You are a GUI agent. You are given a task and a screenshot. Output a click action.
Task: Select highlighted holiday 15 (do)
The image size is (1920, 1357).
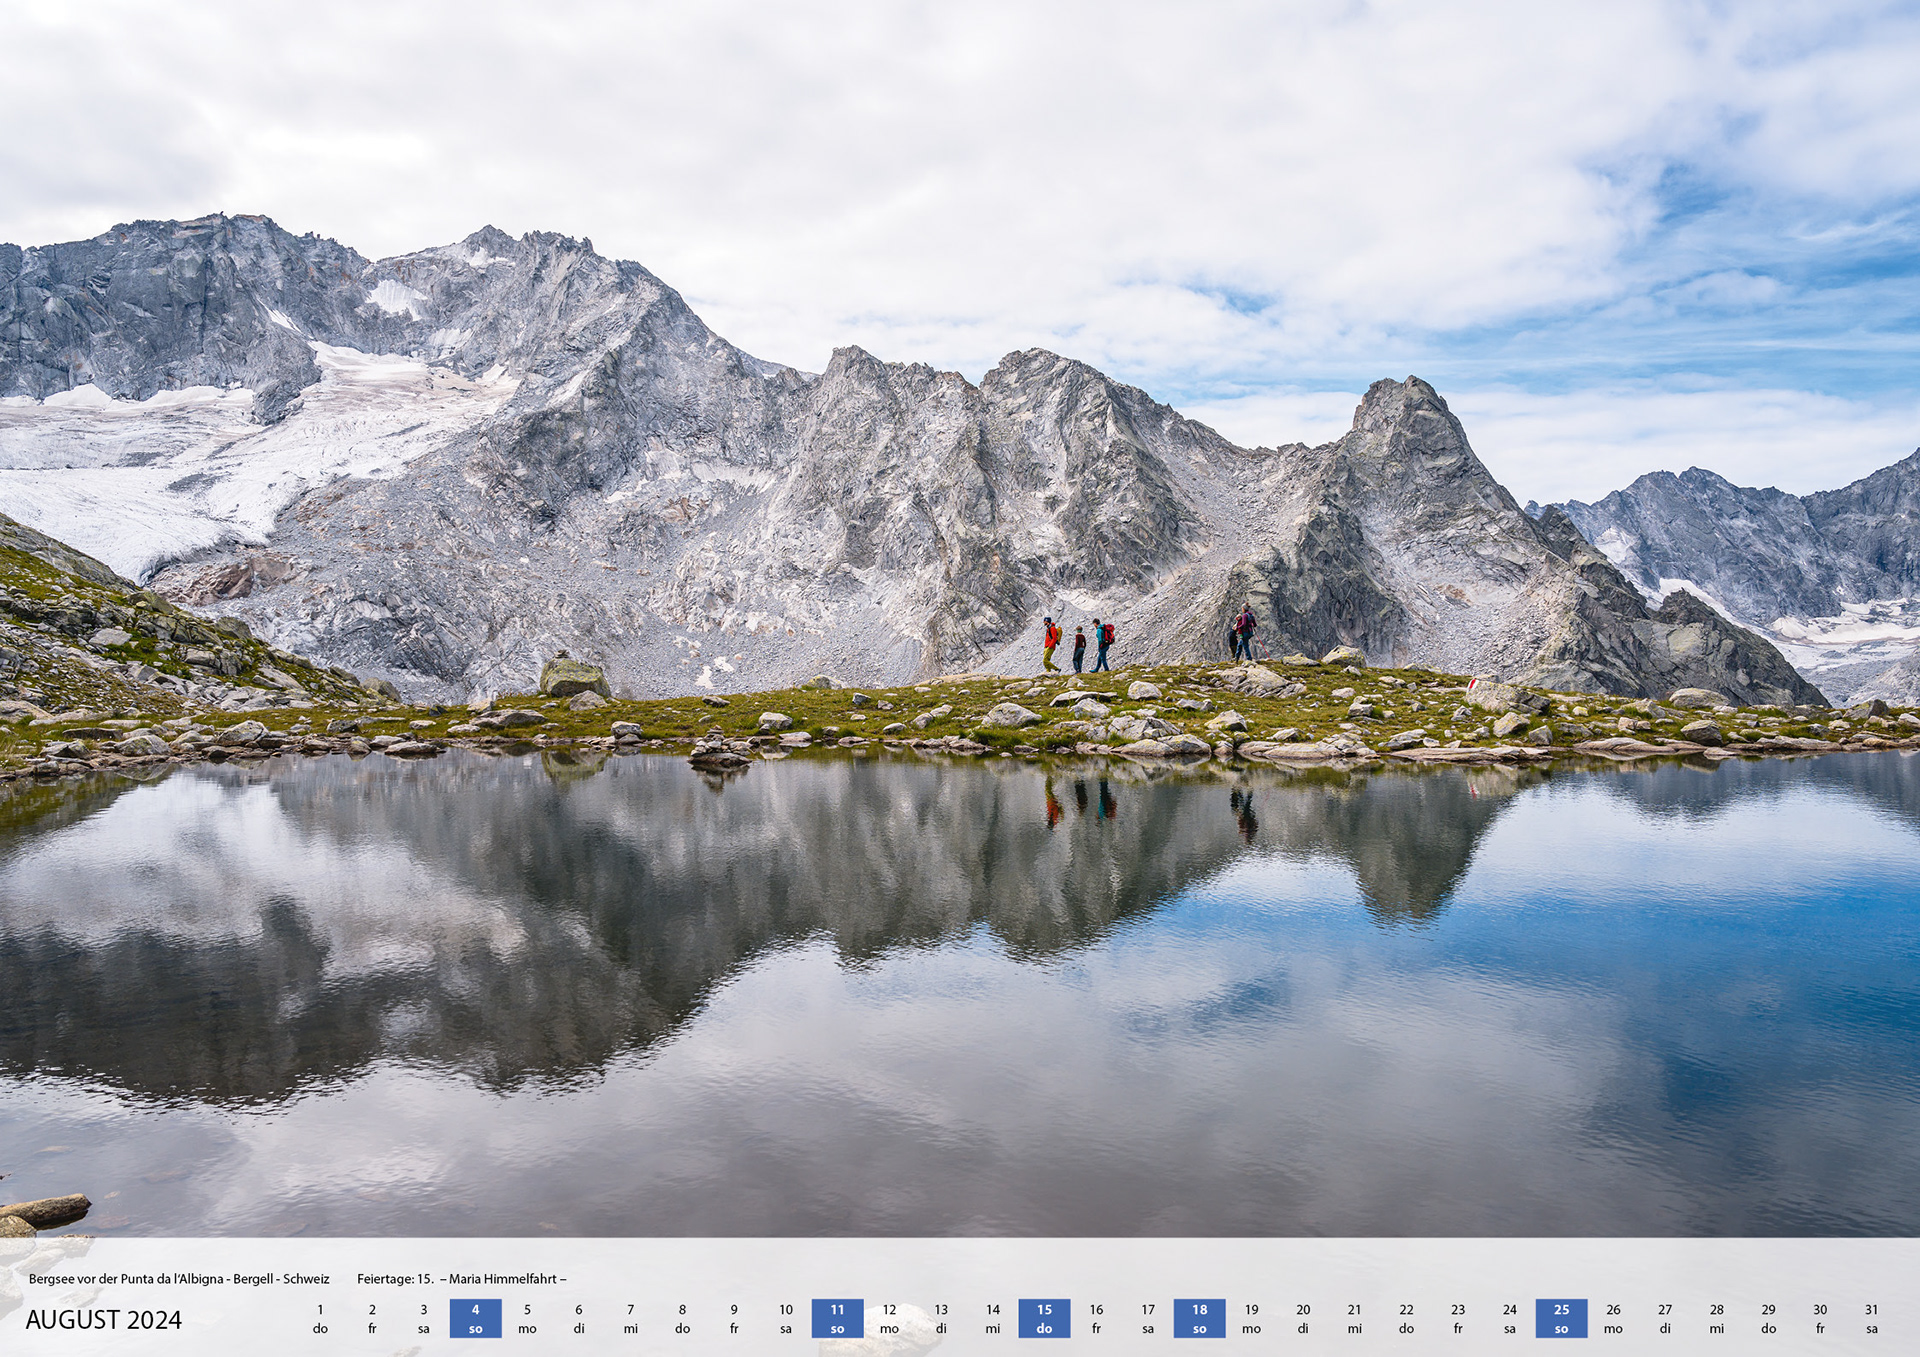tap(1044, 1319)
